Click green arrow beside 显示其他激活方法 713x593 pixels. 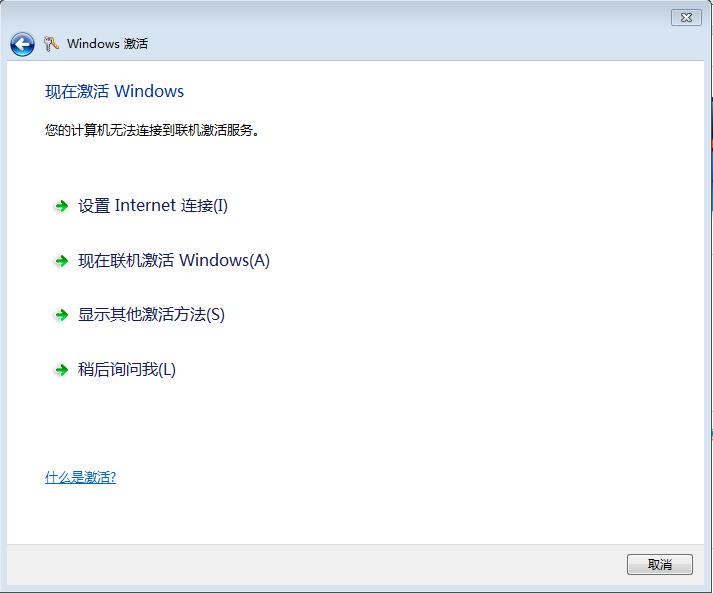[61, 315]
